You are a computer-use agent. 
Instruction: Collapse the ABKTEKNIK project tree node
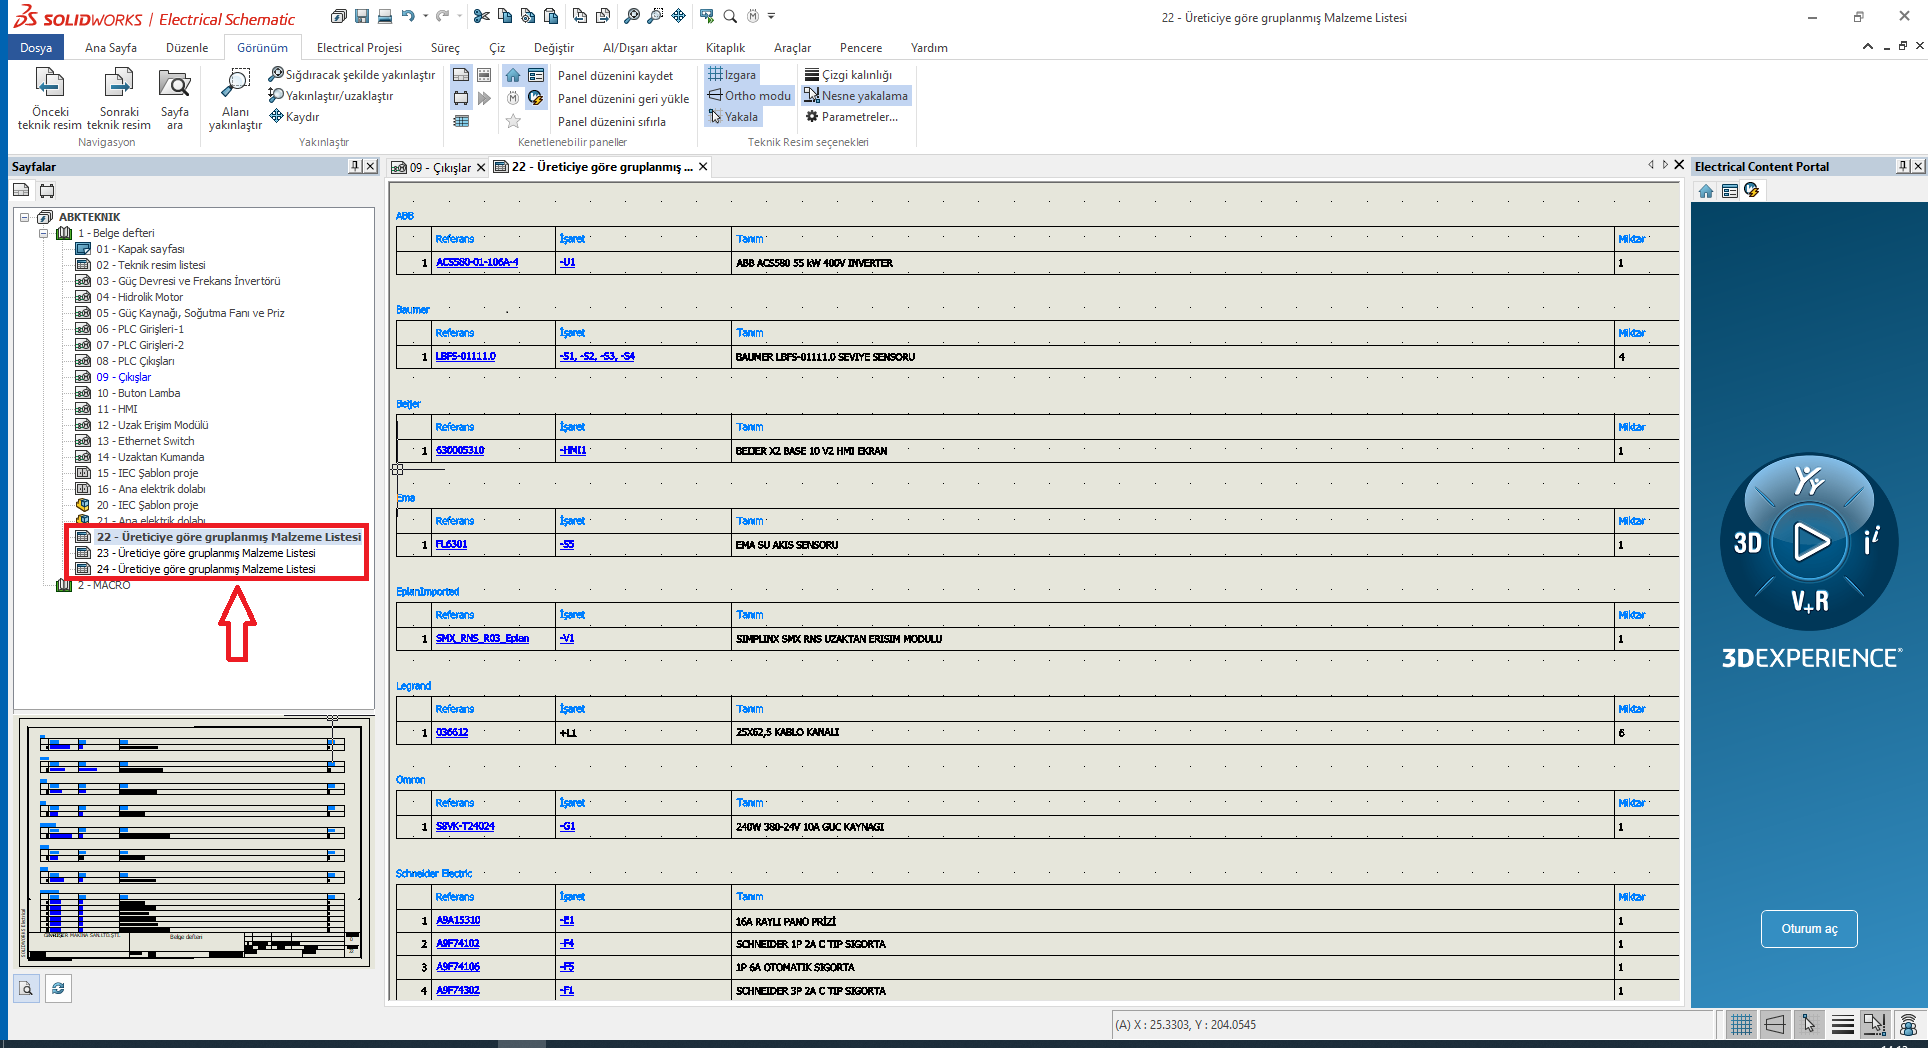[25, 217]
